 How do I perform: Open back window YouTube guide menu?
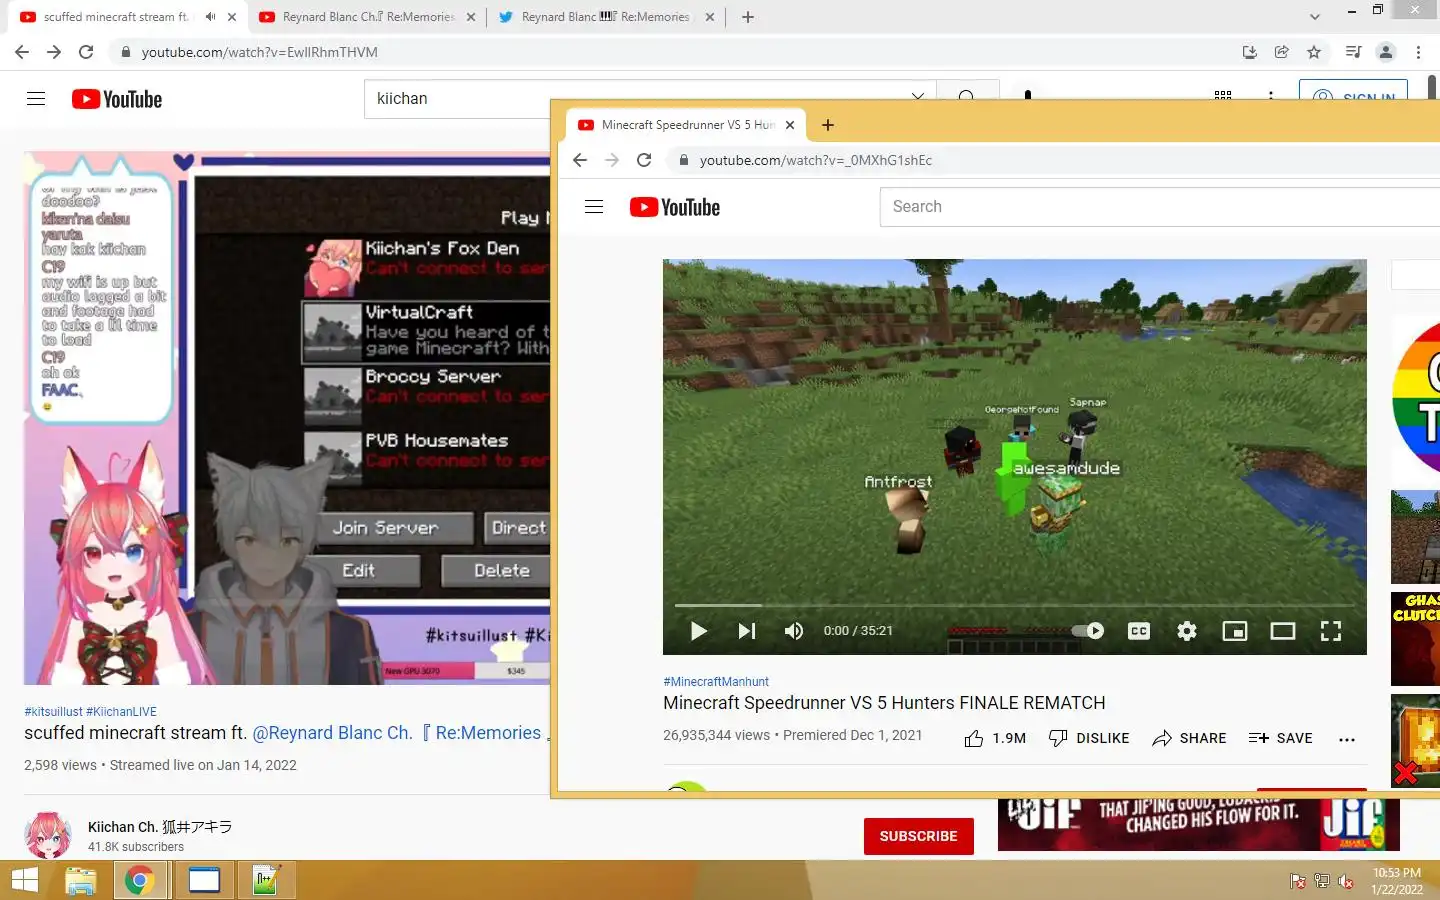pyautogui.click(x=36, y=98)
